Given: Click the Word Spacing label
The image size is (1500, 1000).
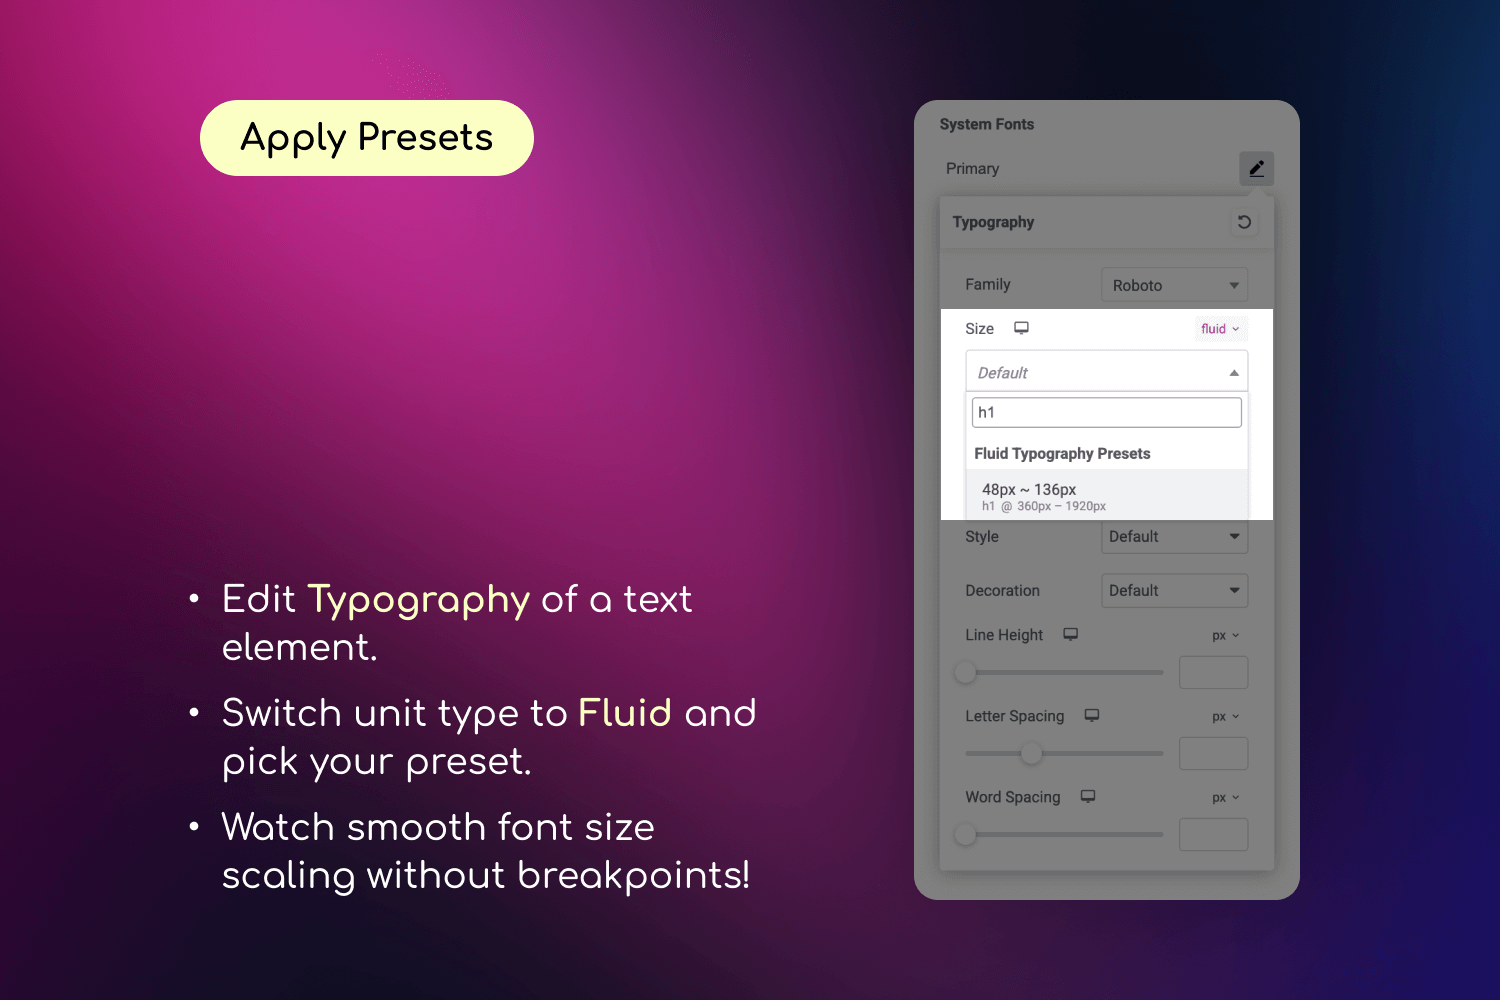Looking at the screenshot, I should [x=1013, y=797].
